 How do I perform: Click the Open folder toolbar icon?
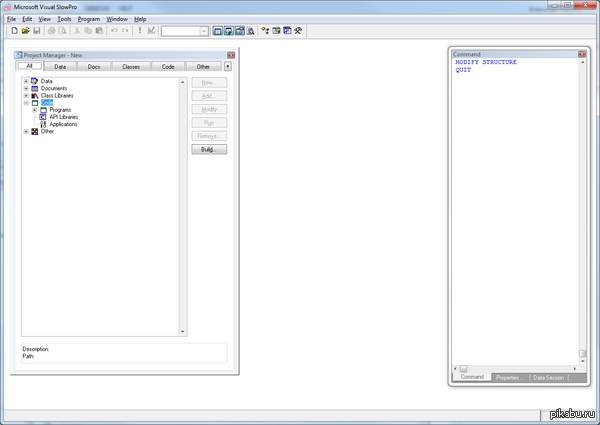click(24, 31)
